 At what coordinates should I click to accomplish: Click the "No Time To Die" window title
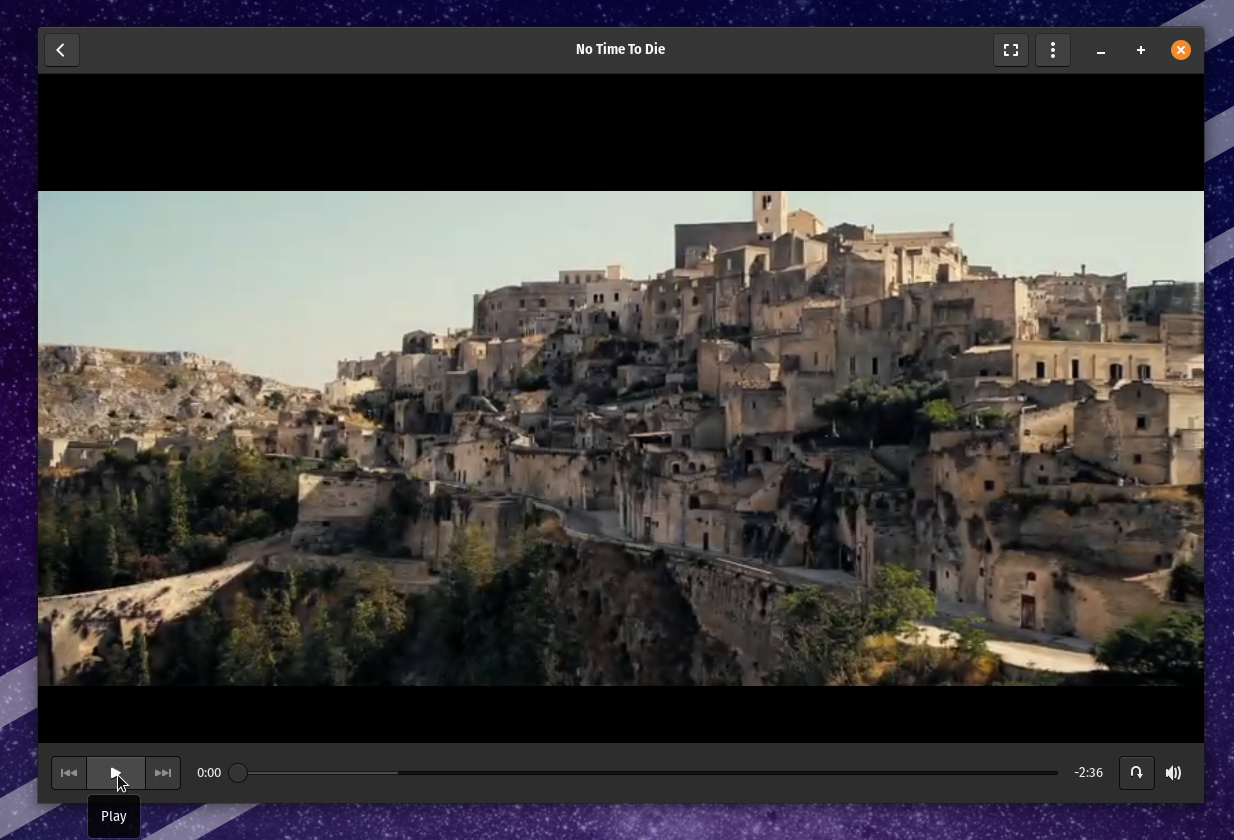(620, 49)
